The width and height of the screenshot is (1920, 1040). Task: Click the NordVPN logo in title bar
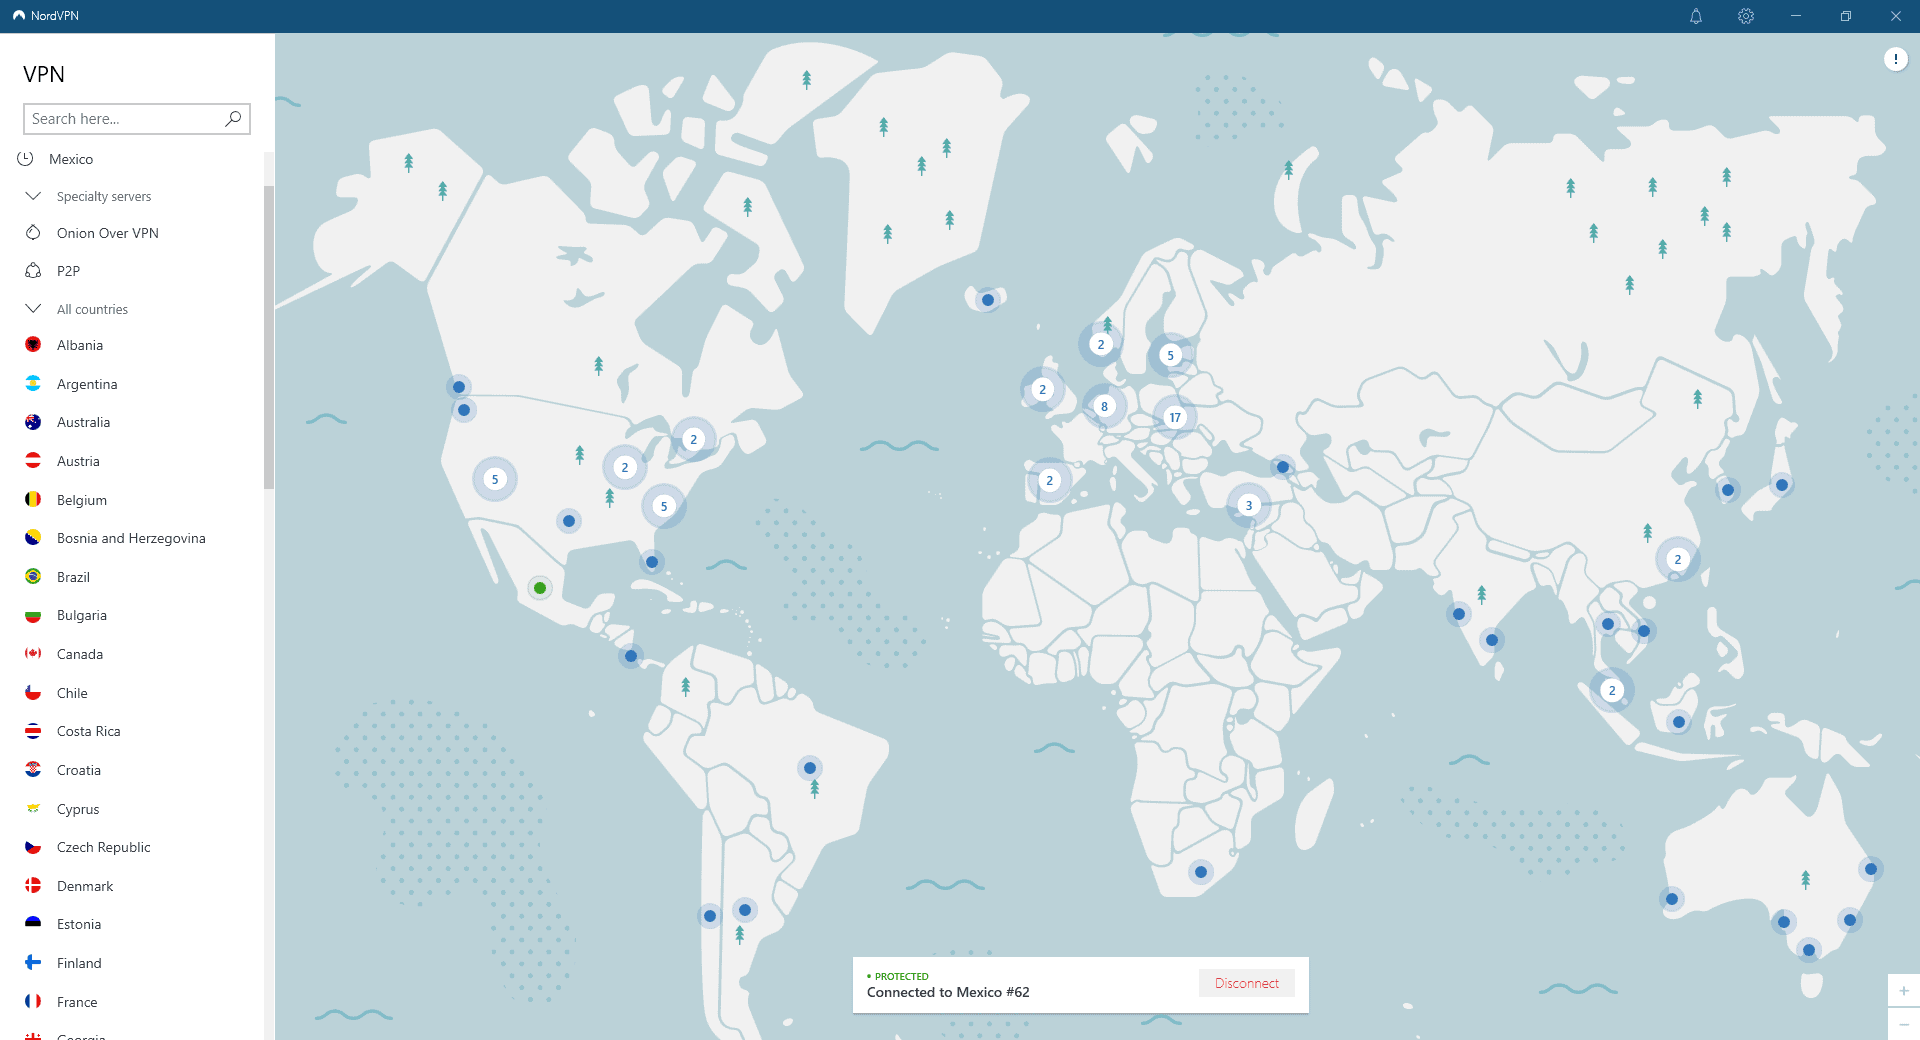tap(19, 16)
